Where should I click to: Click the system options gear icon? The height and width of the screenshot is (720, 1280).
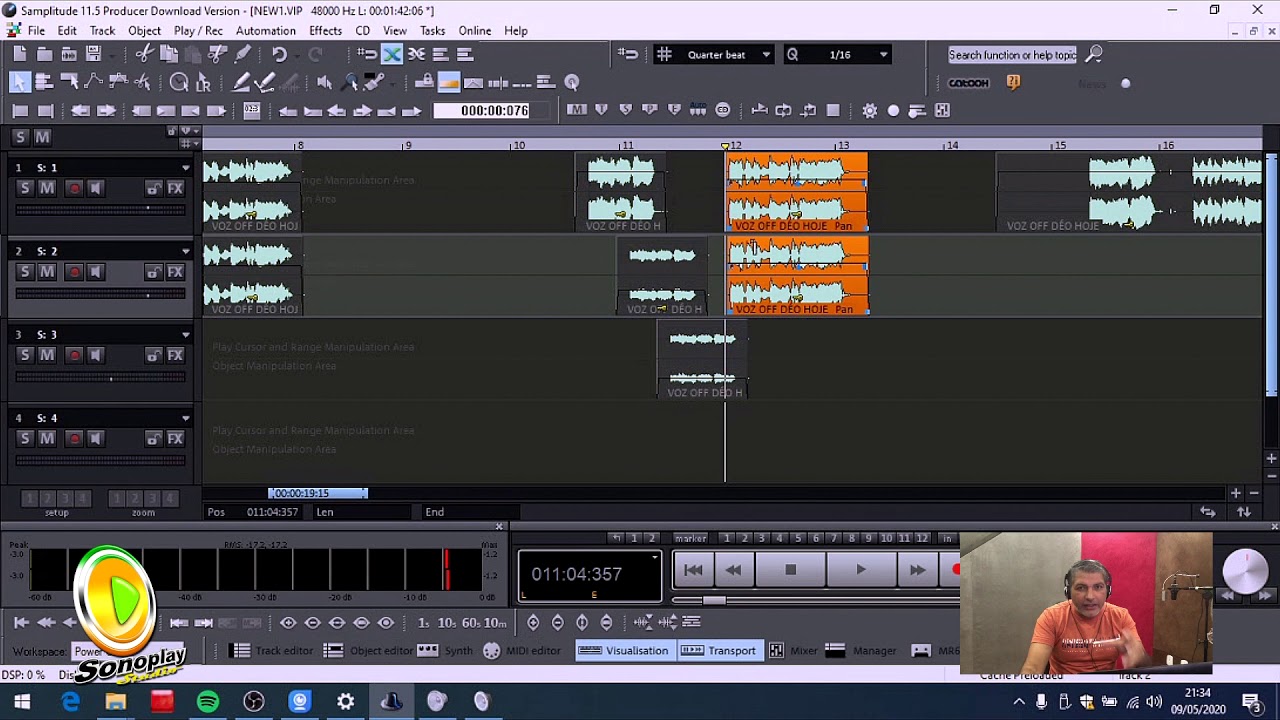click(869, 110)
